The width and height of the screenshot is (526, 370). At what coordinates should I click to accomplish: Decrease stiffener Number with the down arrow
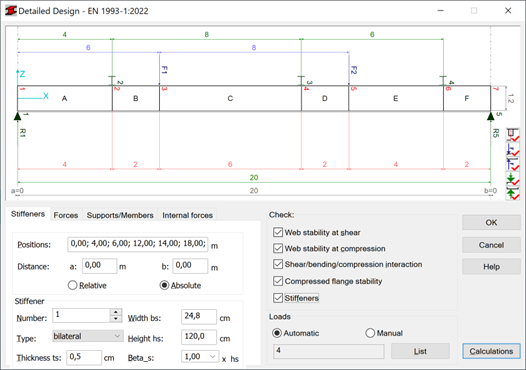click(x=116, y=319)
